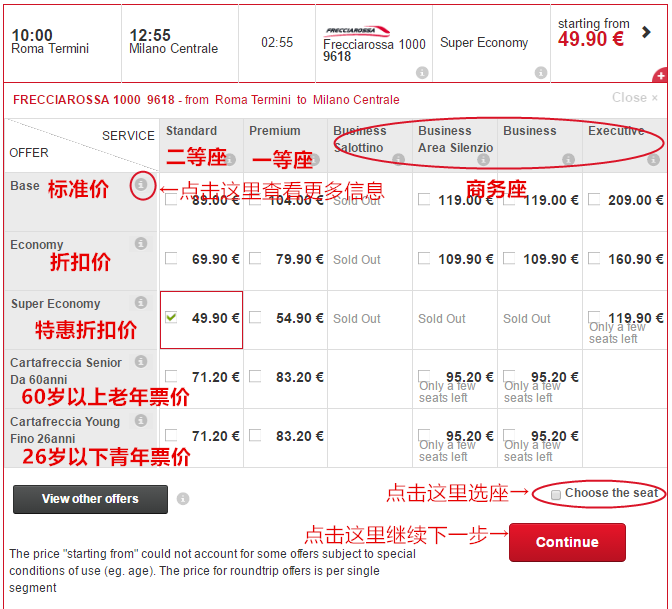Select Economy Standard 69.90 € checkbox
Viewport: 672px width, 609px height.
pos(171,258)
